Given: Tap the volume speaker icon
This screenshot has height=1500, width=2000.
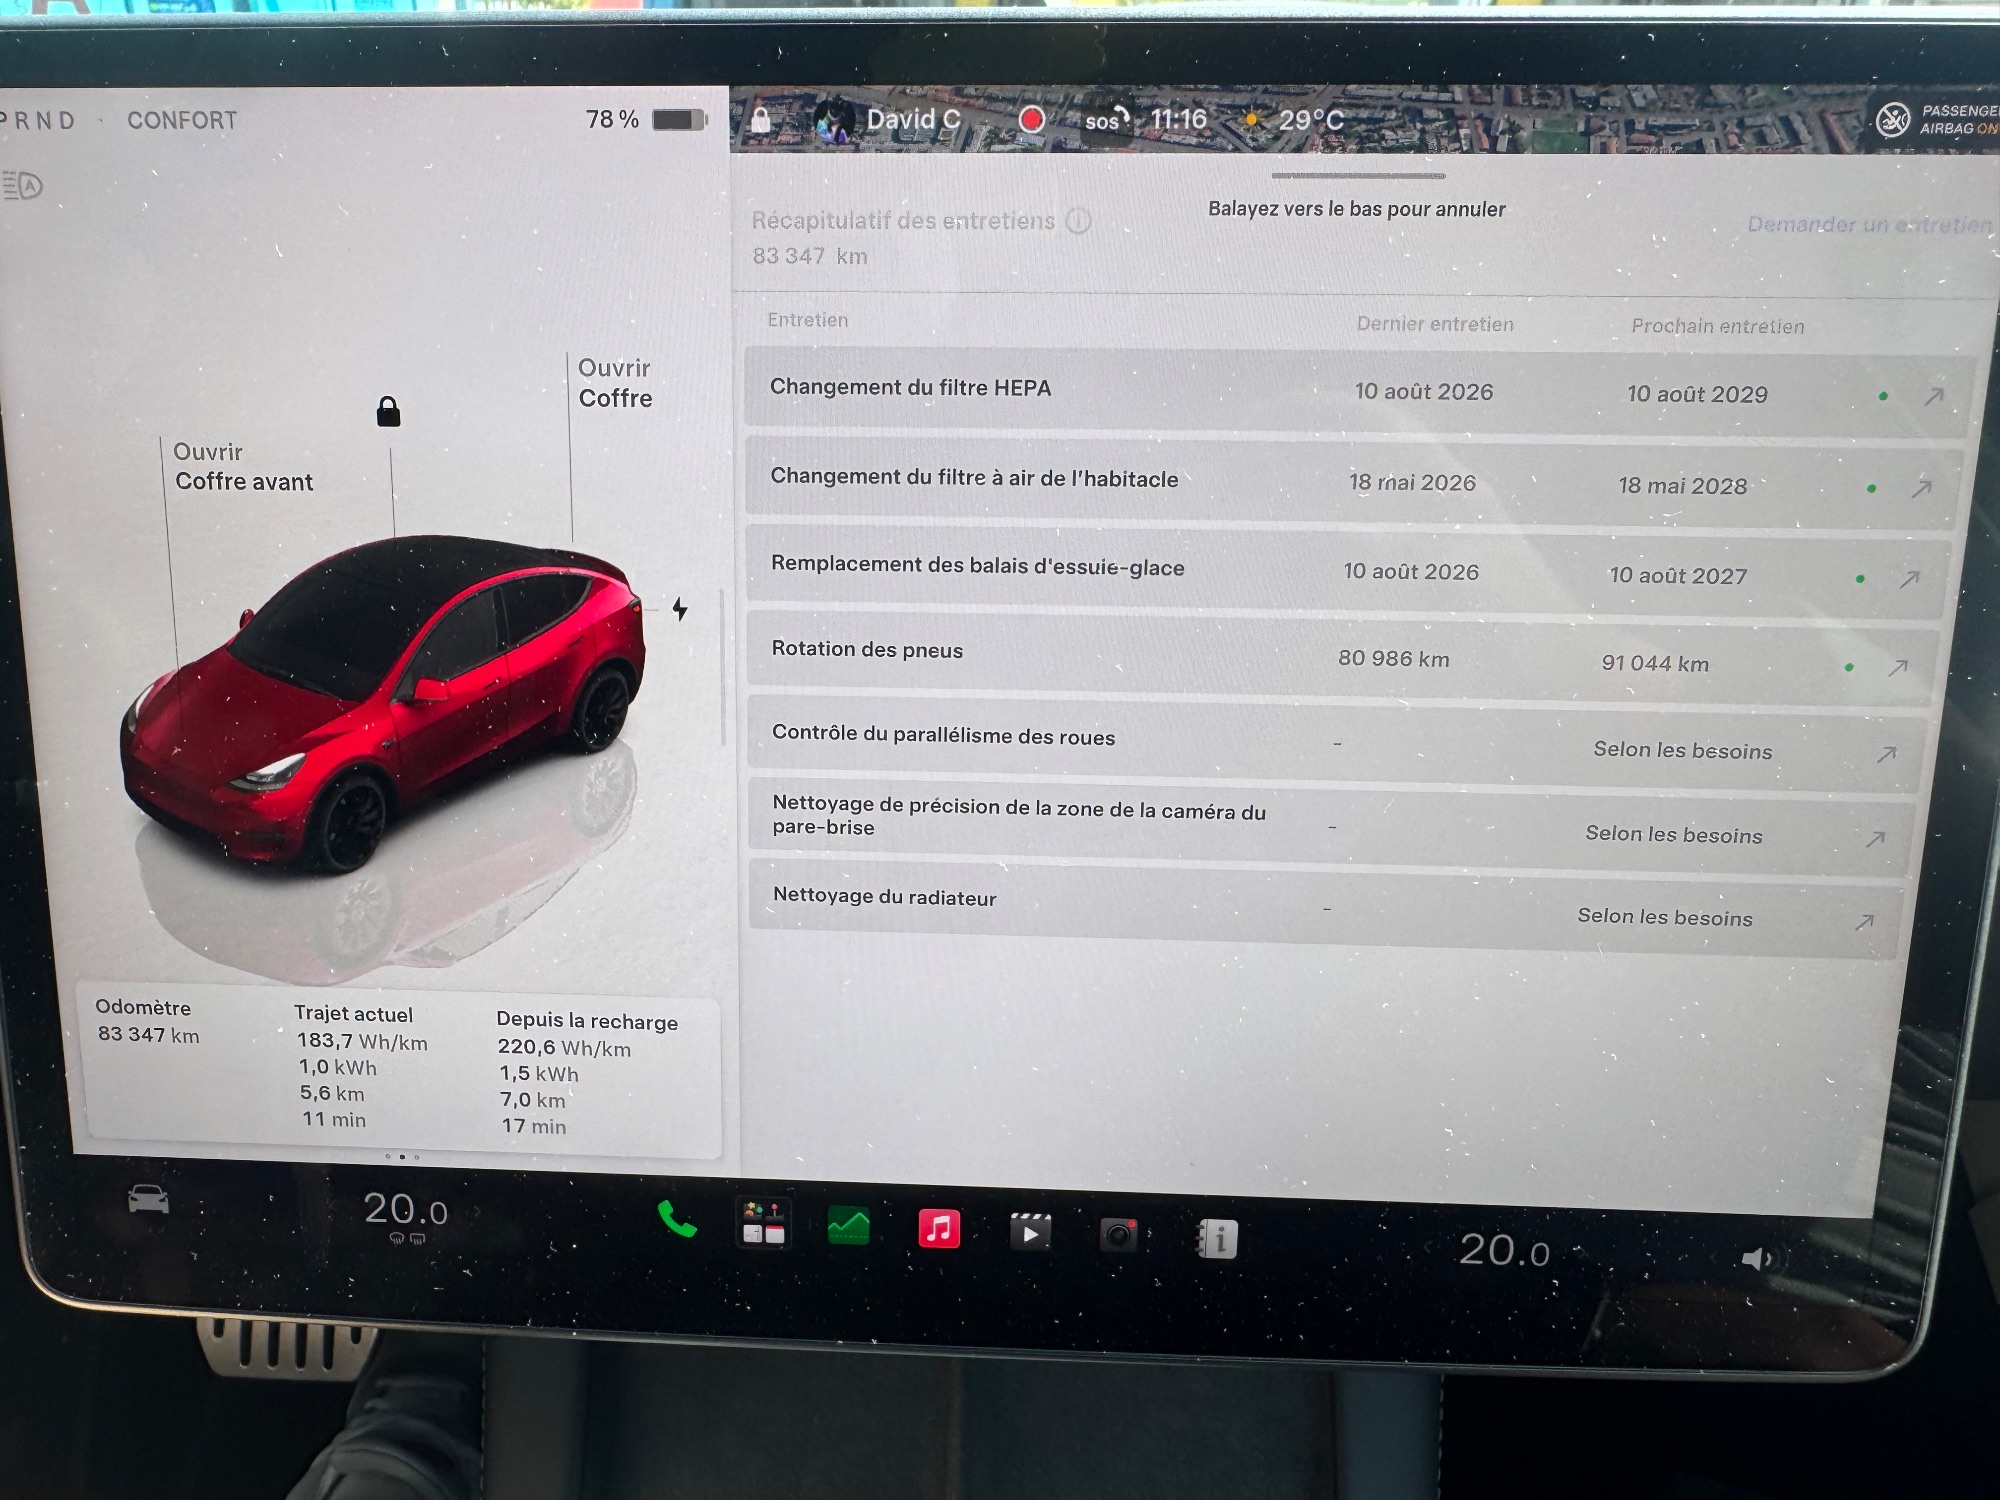Looking at the screenshot, I should pos(1757,1258).
